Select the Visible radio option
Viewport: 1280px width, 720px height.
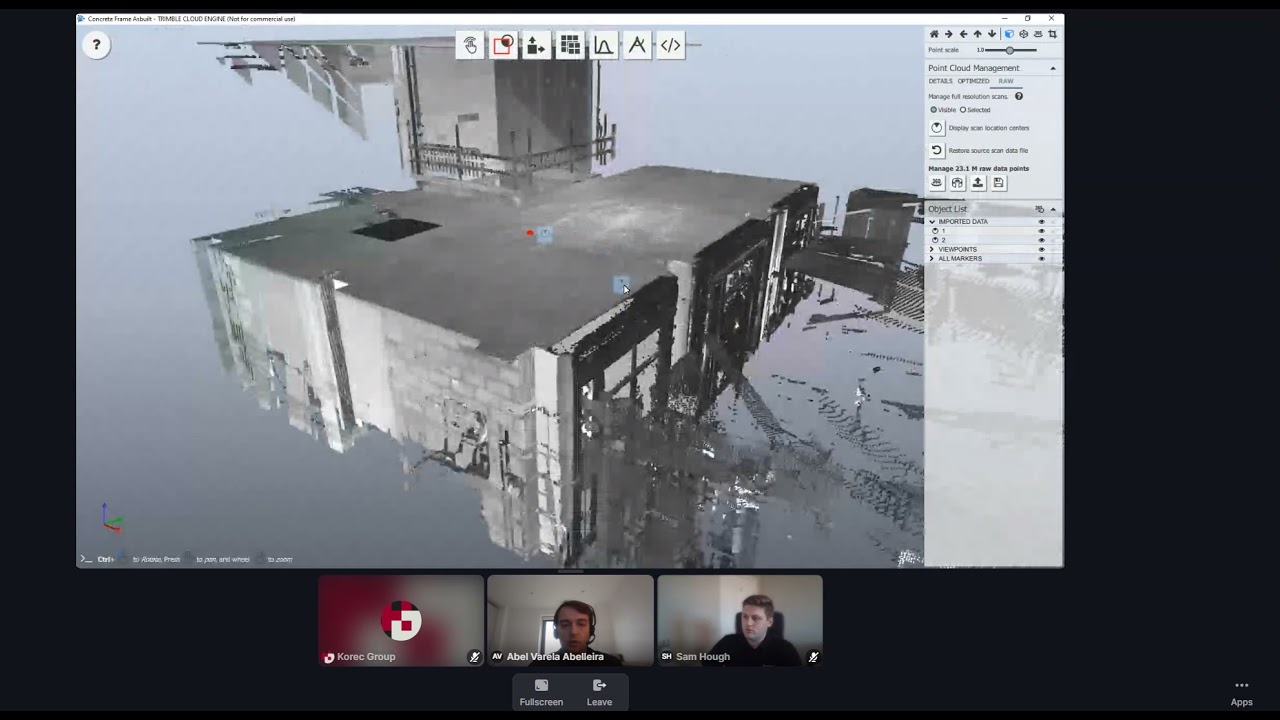pos(934,110)
